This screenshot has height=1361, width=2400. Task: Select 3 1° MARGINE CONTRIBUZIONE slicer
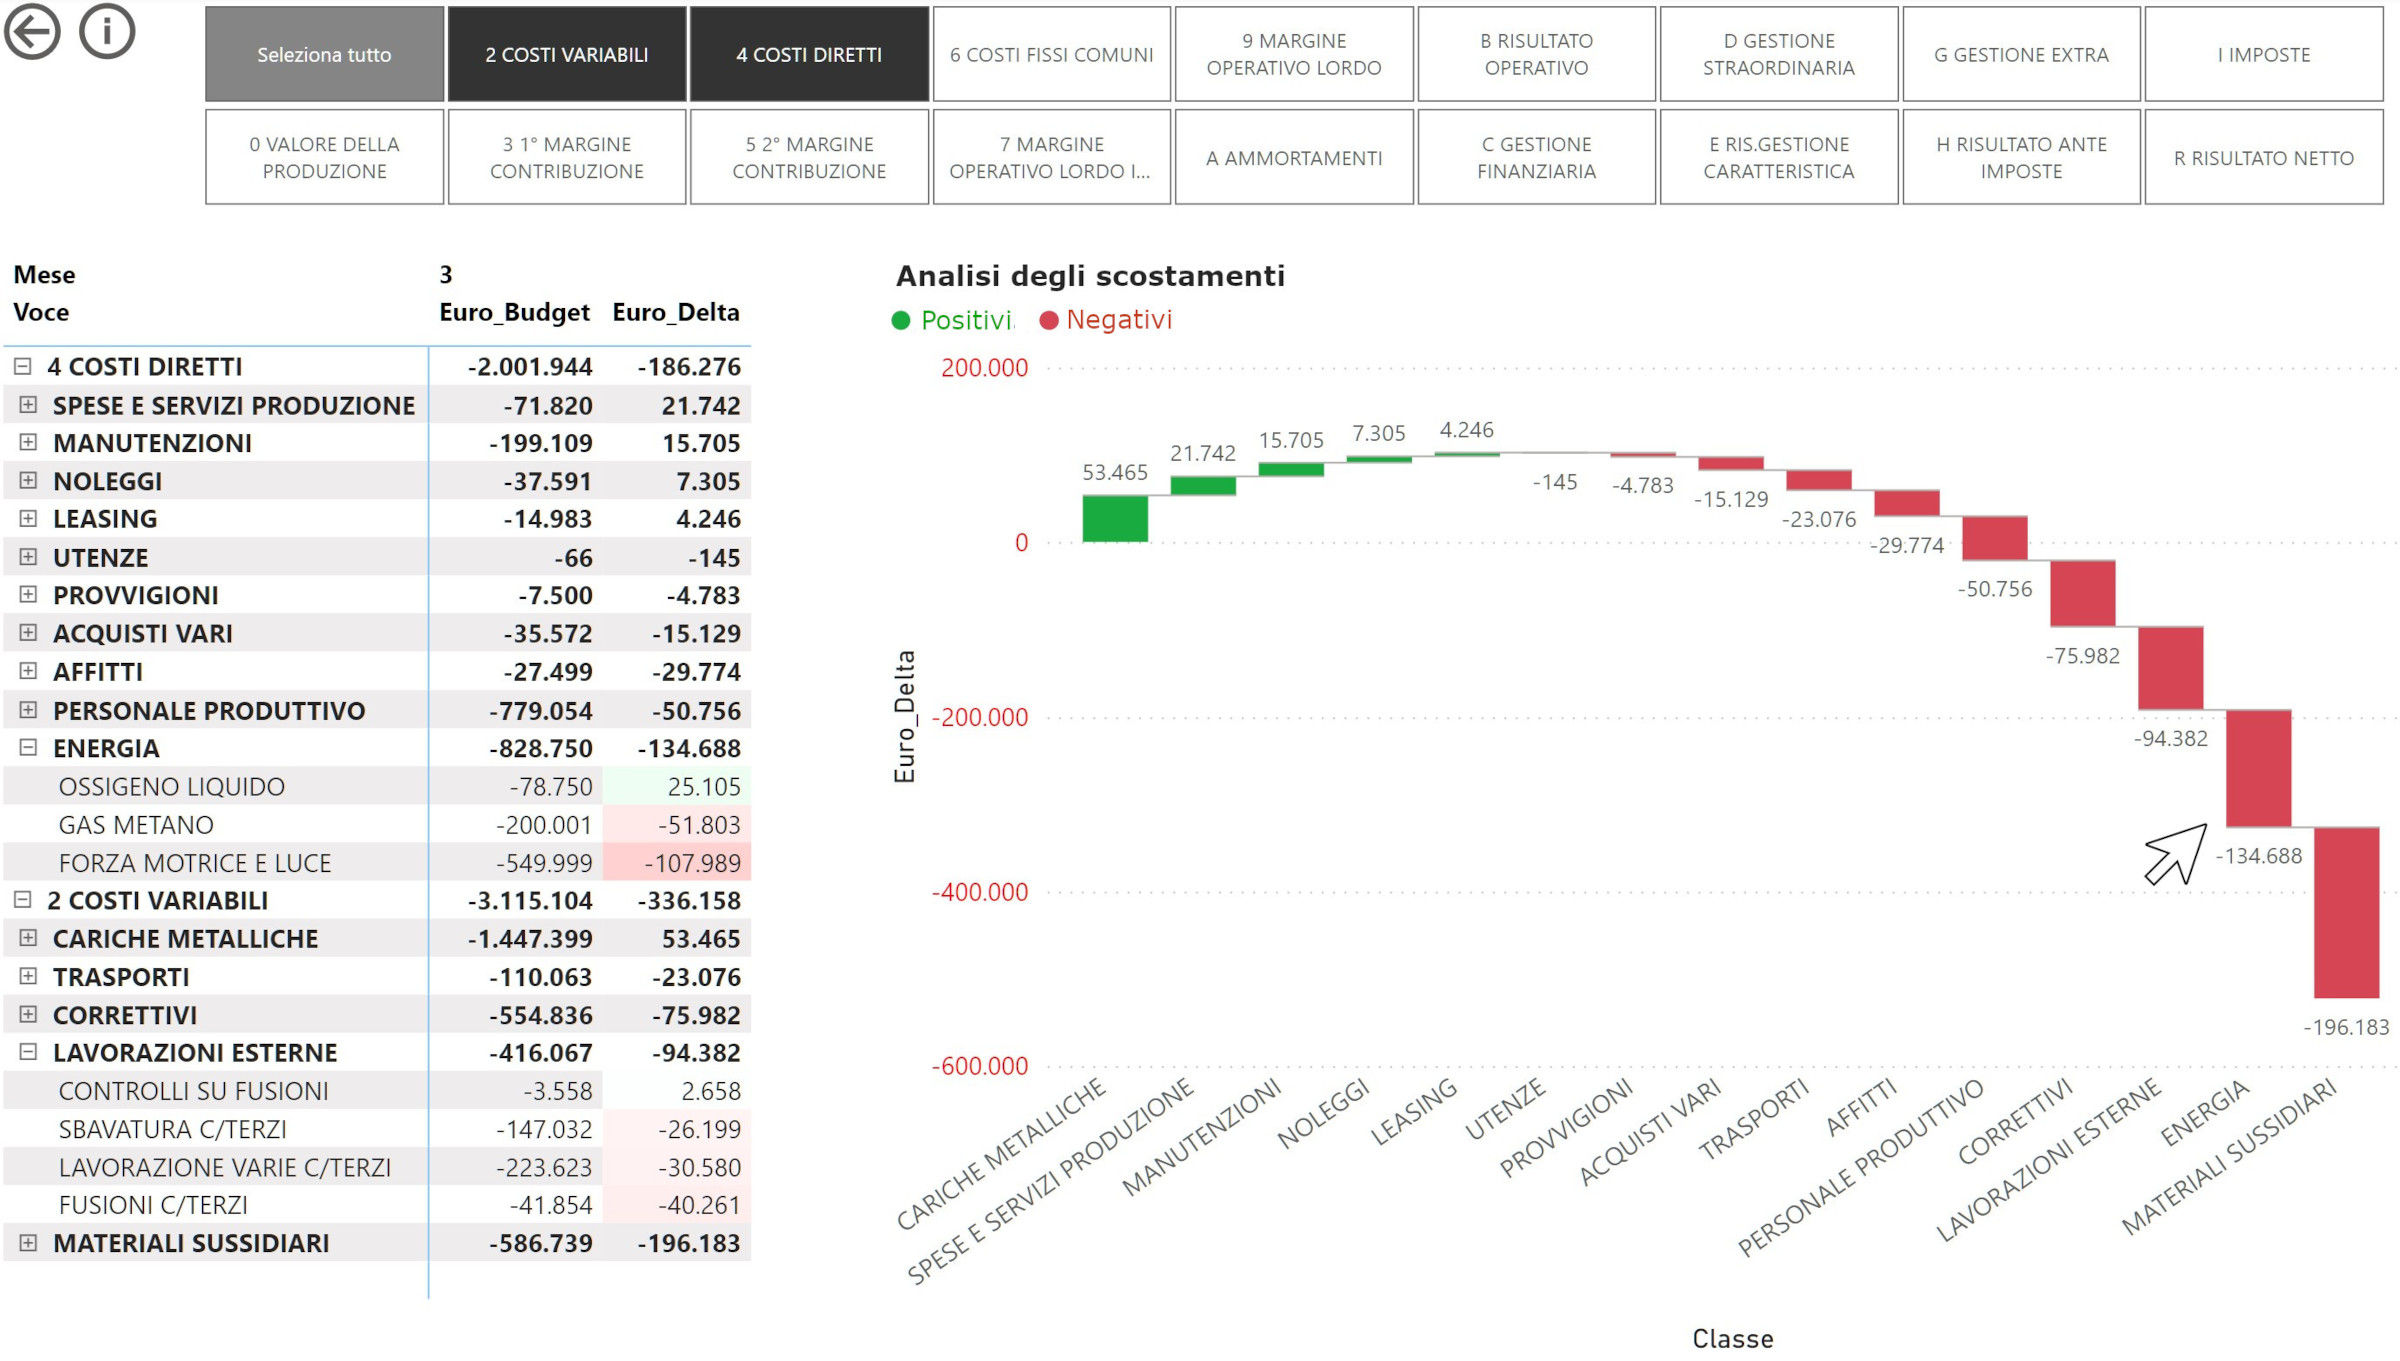click(x=567, y=158)
